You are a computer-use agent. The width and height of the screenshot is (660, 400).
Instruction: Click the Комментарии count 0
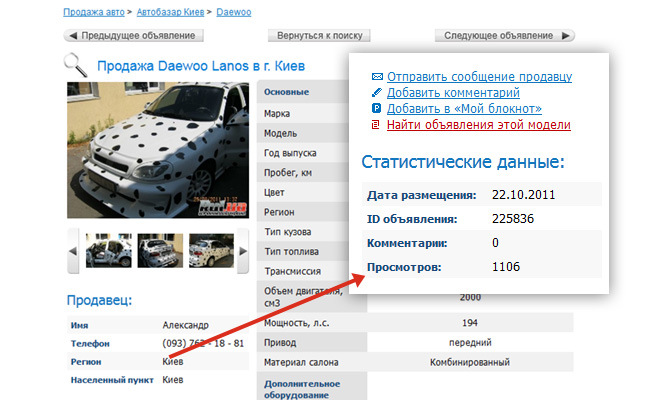click(495, 243)
